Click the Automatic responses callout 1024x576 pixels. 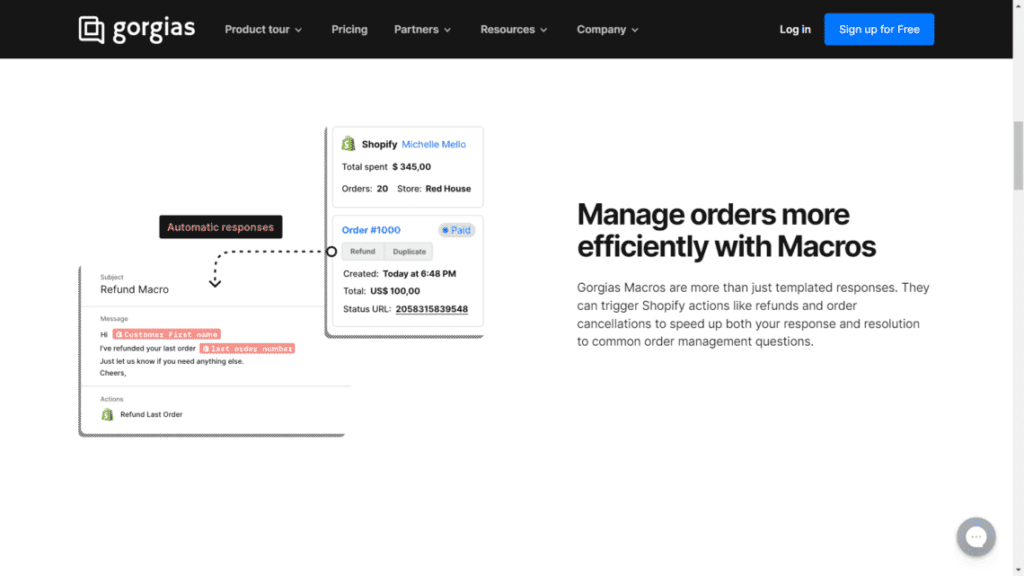click(220, 227)
